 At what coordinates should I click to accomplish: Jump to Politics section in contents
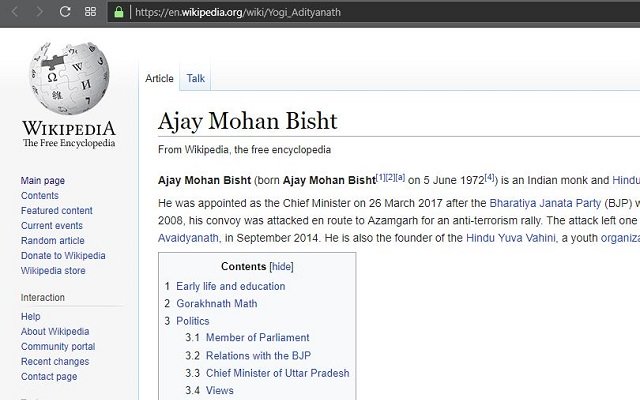pos(193,321)
